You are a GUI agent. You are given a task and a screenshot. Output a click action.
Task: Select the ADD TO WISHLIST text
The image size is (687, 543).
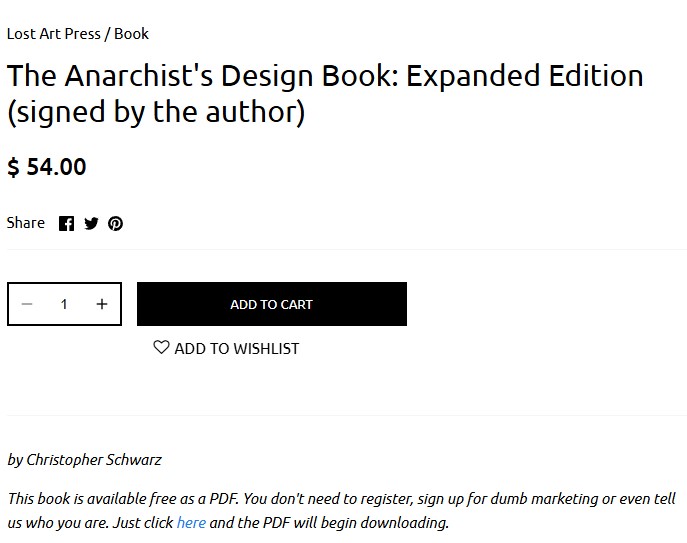(237, 349)
